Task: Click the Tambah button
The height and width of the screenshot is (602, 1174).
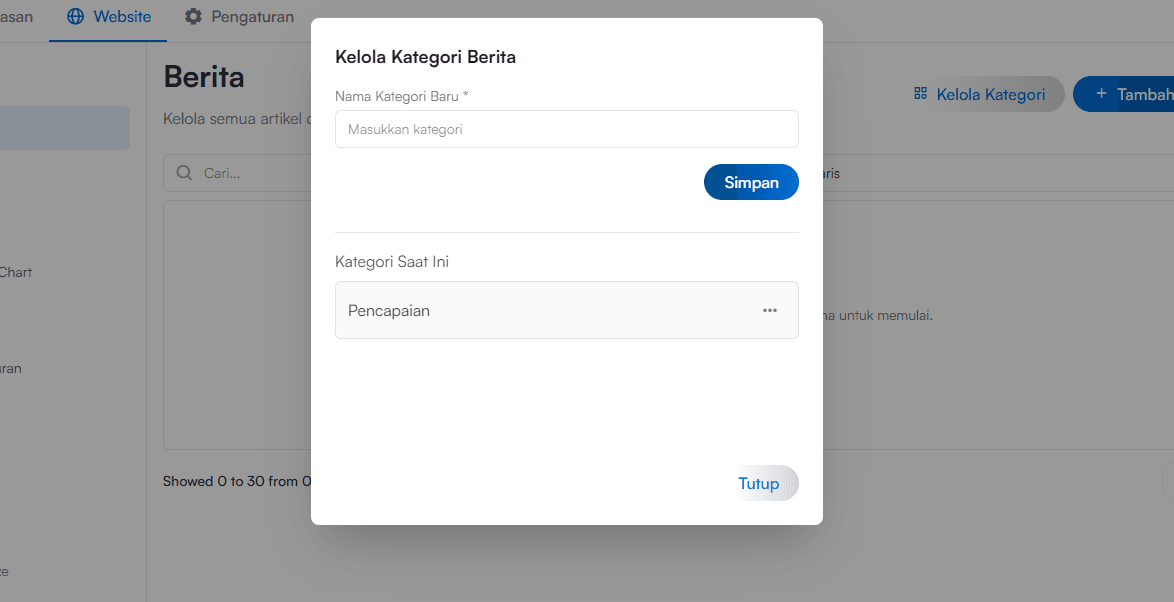Action: pos(1130,93)
